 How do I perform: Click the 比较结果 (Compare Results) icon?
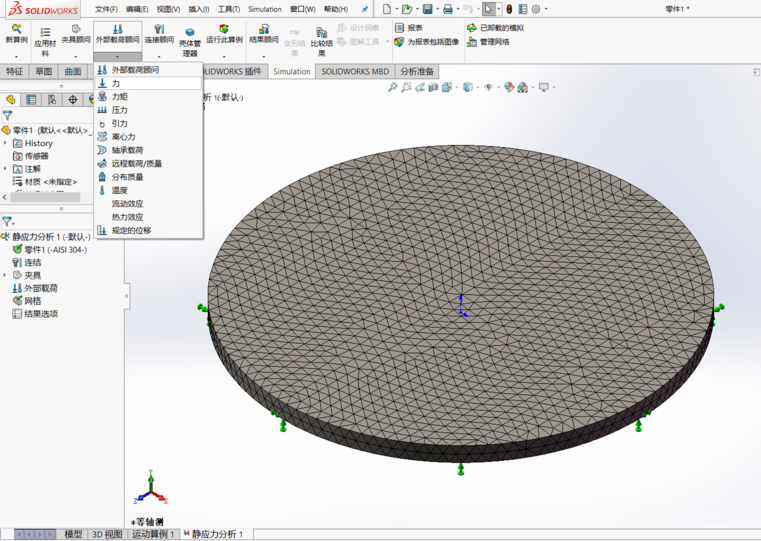coord(321,41)
